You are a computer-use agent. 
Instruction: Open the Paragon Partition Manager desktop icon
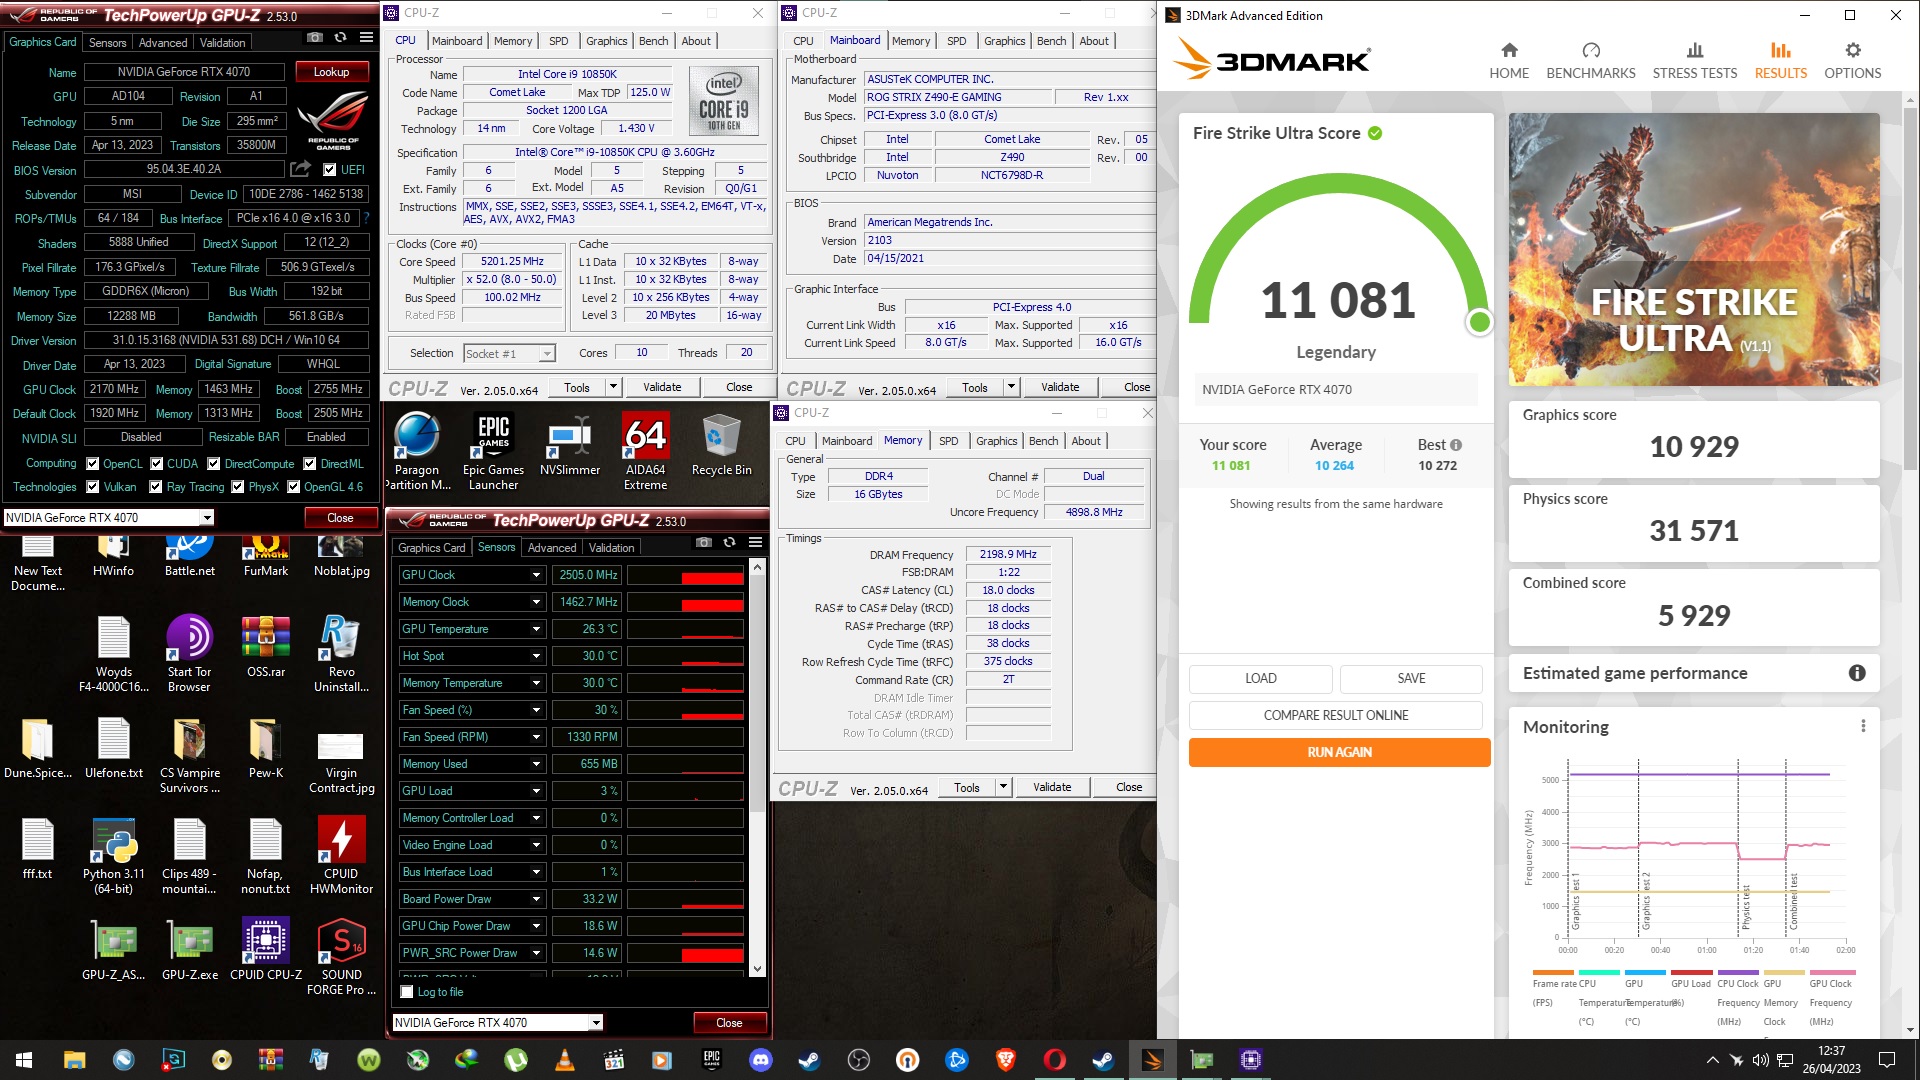coord(417,451)
